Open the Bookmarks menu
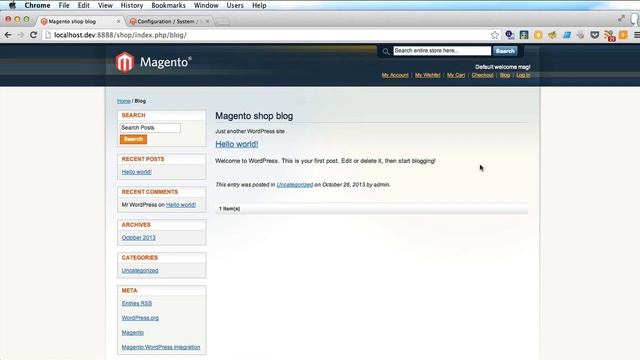Image resolution: width=640 pixels, height=360 pixels. (x=168, y=5)
